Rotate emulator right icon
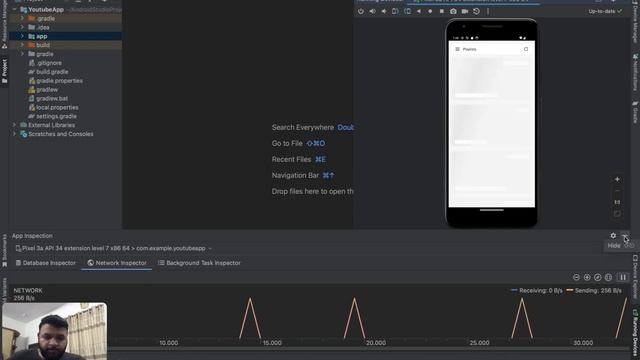640x360 pixels. click(407, 11)
